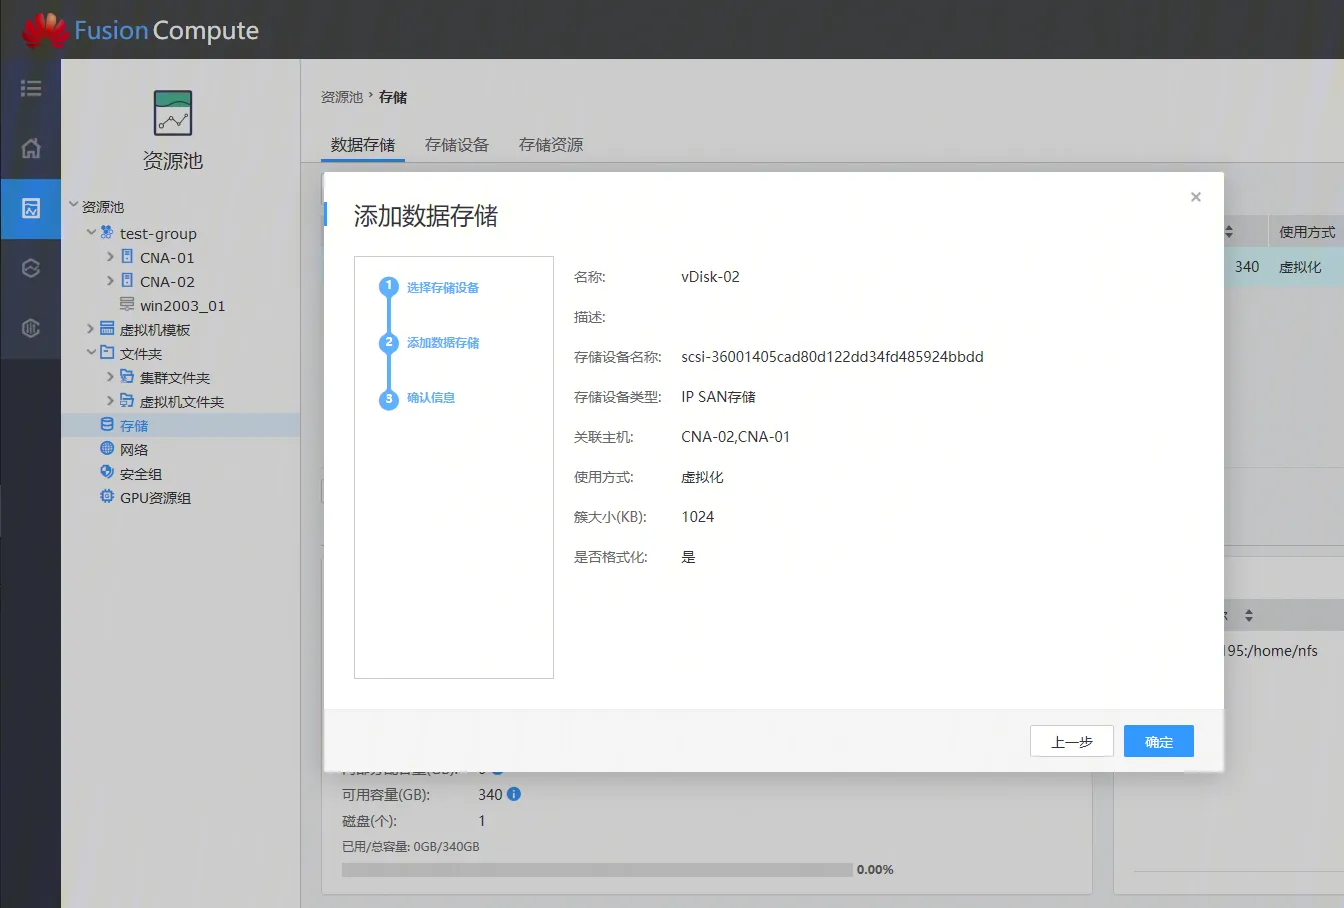Switch to the 存储设备 tab
The height and width of the screenshot is (908, 1344).
[x=456, y=145]
